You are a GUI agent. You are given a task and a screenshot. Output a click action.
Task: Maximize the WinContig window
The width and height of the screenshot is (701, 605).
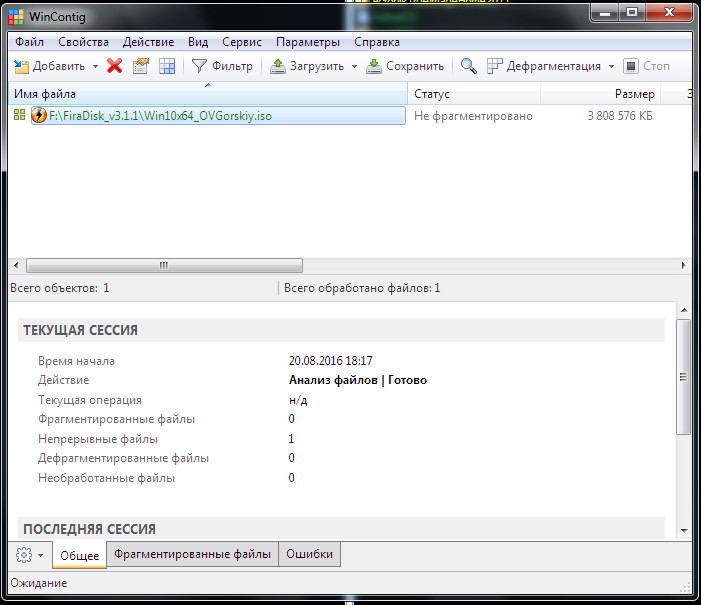point(632,13)
